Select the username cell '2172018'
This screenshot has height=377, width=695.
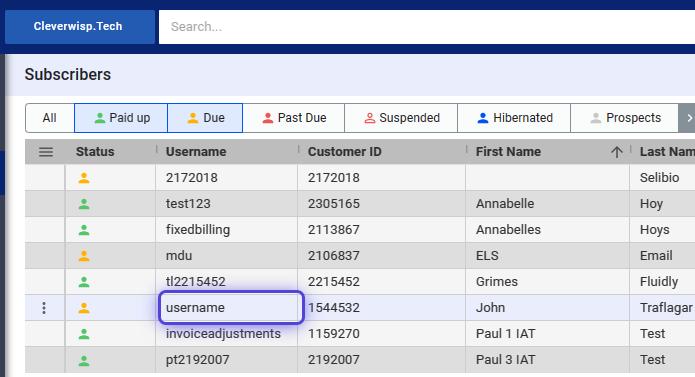[x=226, y=178]
